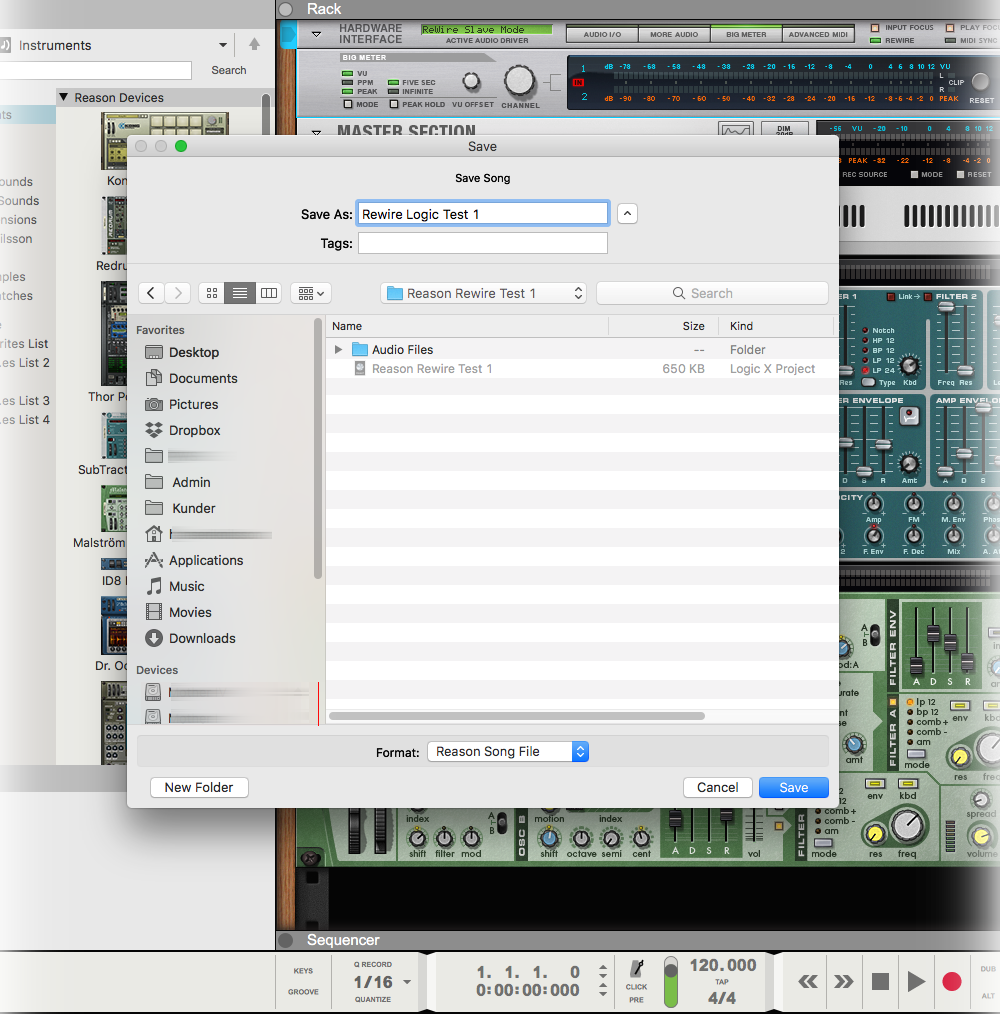Select the AUDIO I/O tab in Hardware Interface
This screenshot has height=1014, width=1000.
point(602,35)
